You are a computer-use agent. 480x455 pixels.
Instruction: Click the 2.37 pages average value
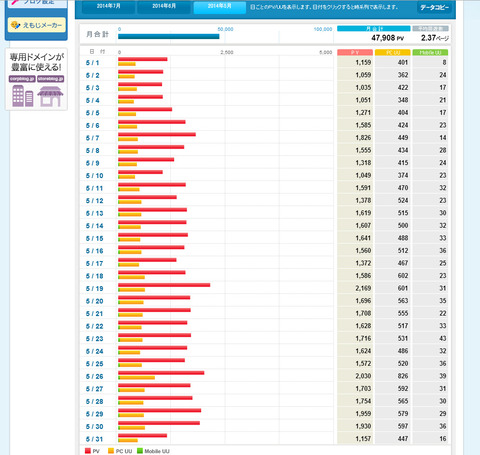click(x=434, y=38)
